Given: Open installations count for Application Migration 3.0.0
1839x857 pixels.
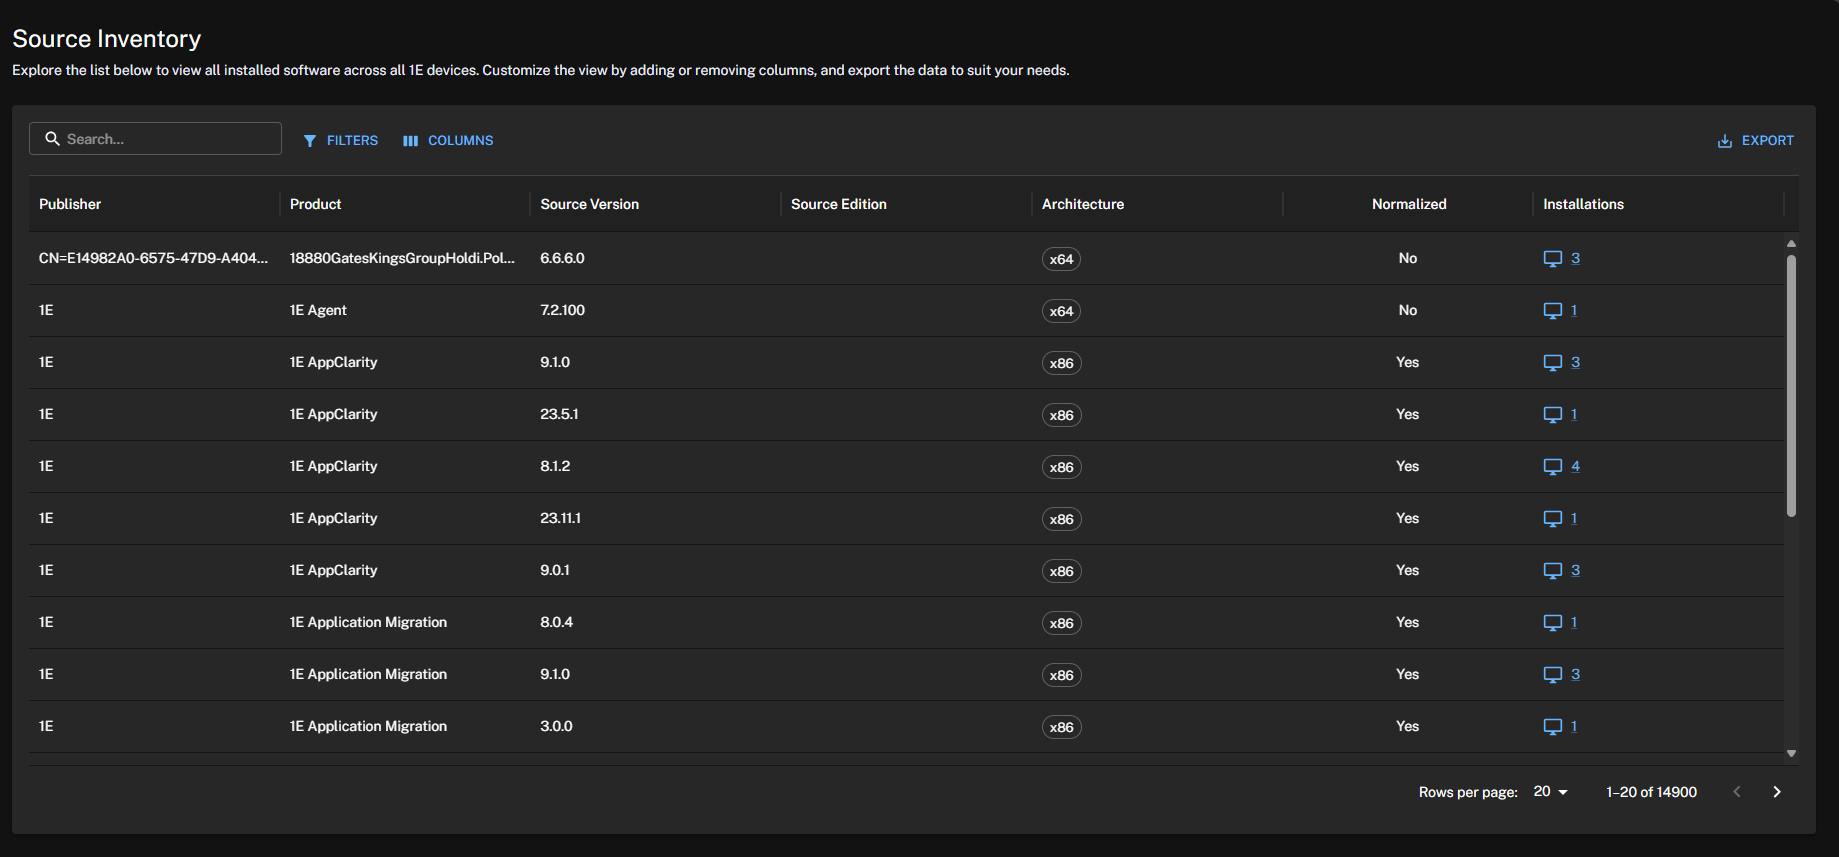Looking at the screenshot, I should pyautogui.click(x=1574, y=726).
